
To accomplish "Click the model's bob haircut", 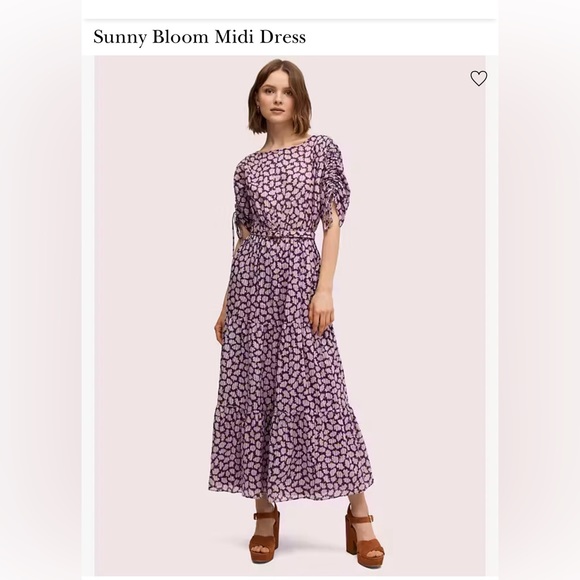I will click(x=279, y=96).
